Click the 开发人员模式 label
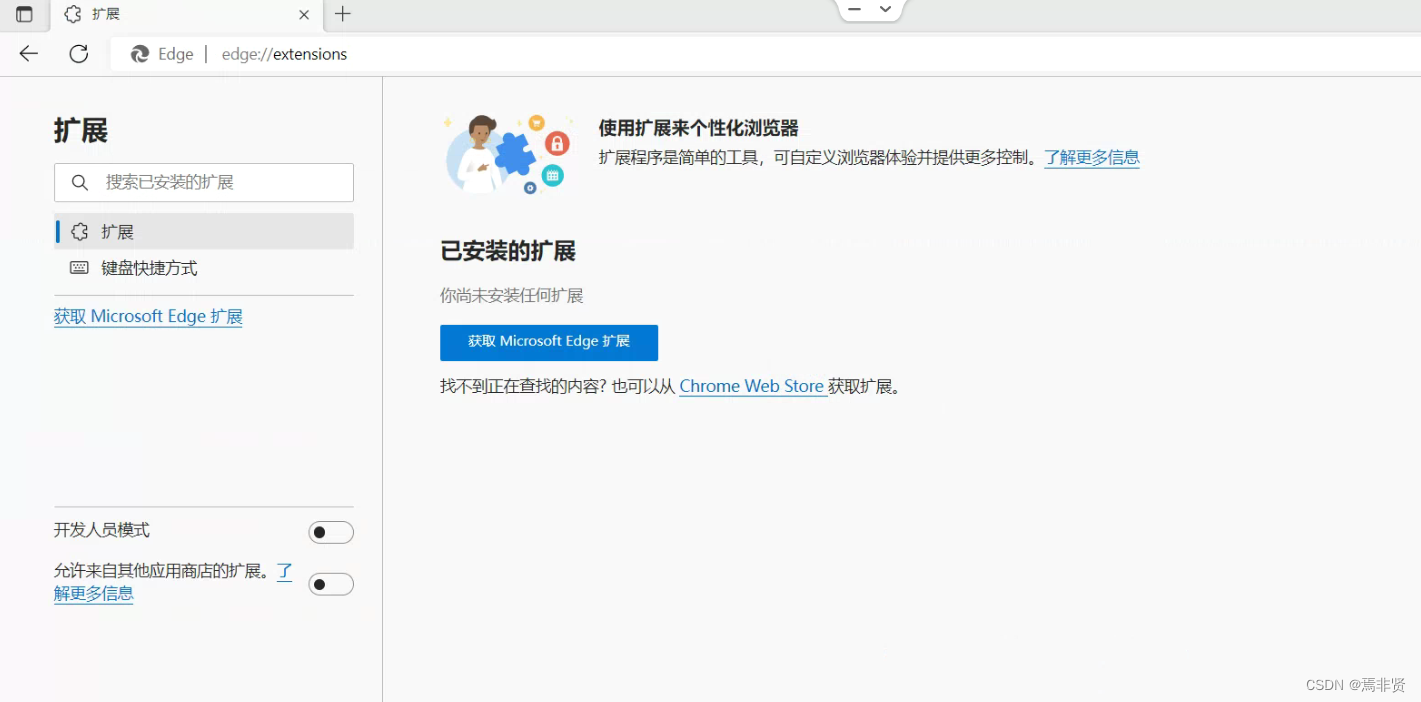 (102, 530)
